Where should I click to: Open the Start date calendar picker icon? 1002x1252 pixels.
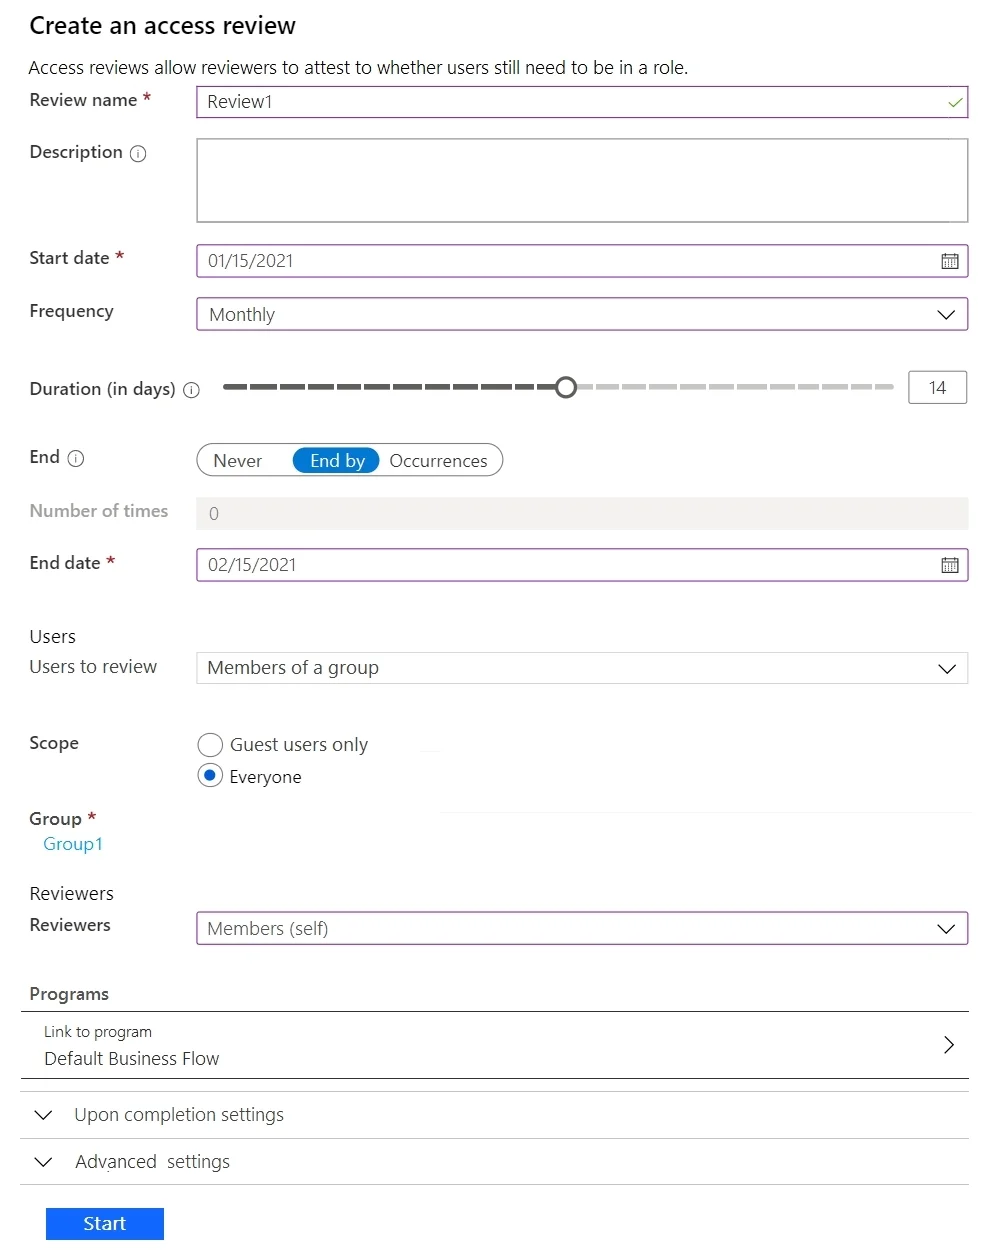click(949, 261)
